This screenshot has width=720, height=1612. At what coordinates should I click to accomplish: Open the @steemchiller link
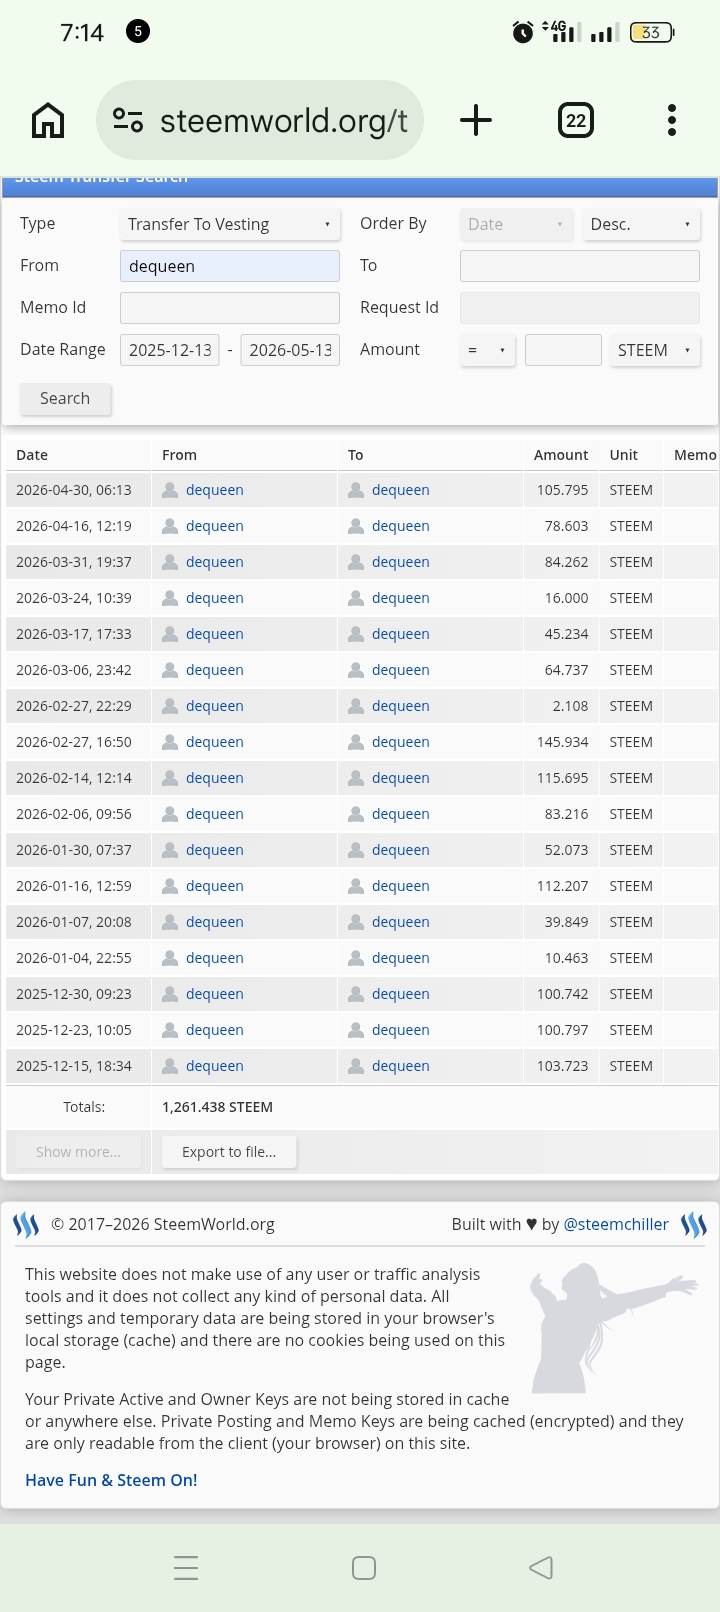(616, 1224)
